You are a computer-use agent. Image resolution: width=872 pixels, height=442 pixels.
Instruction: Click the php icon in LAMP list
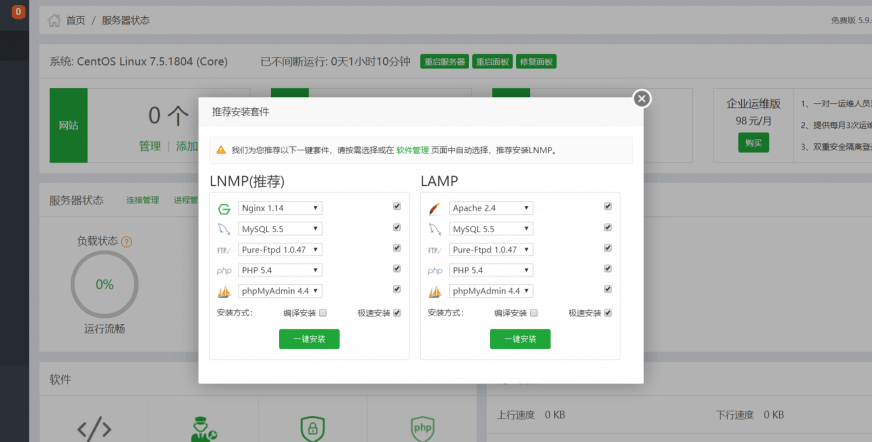(x=435, y=271)
